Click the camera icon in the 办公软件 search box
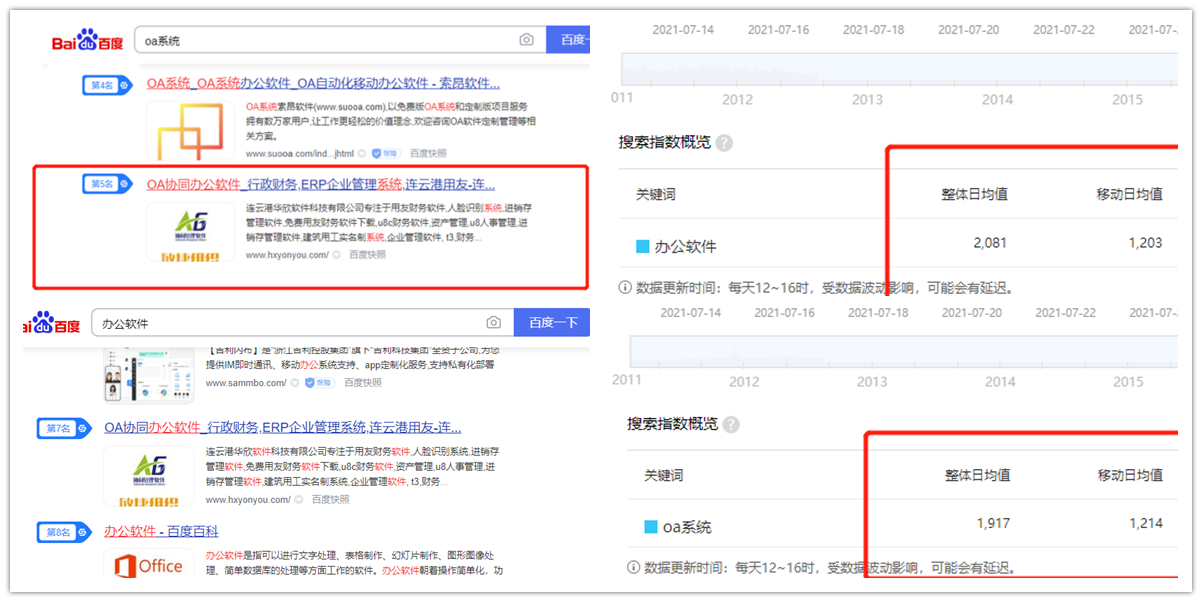 [x=493, y=323]
